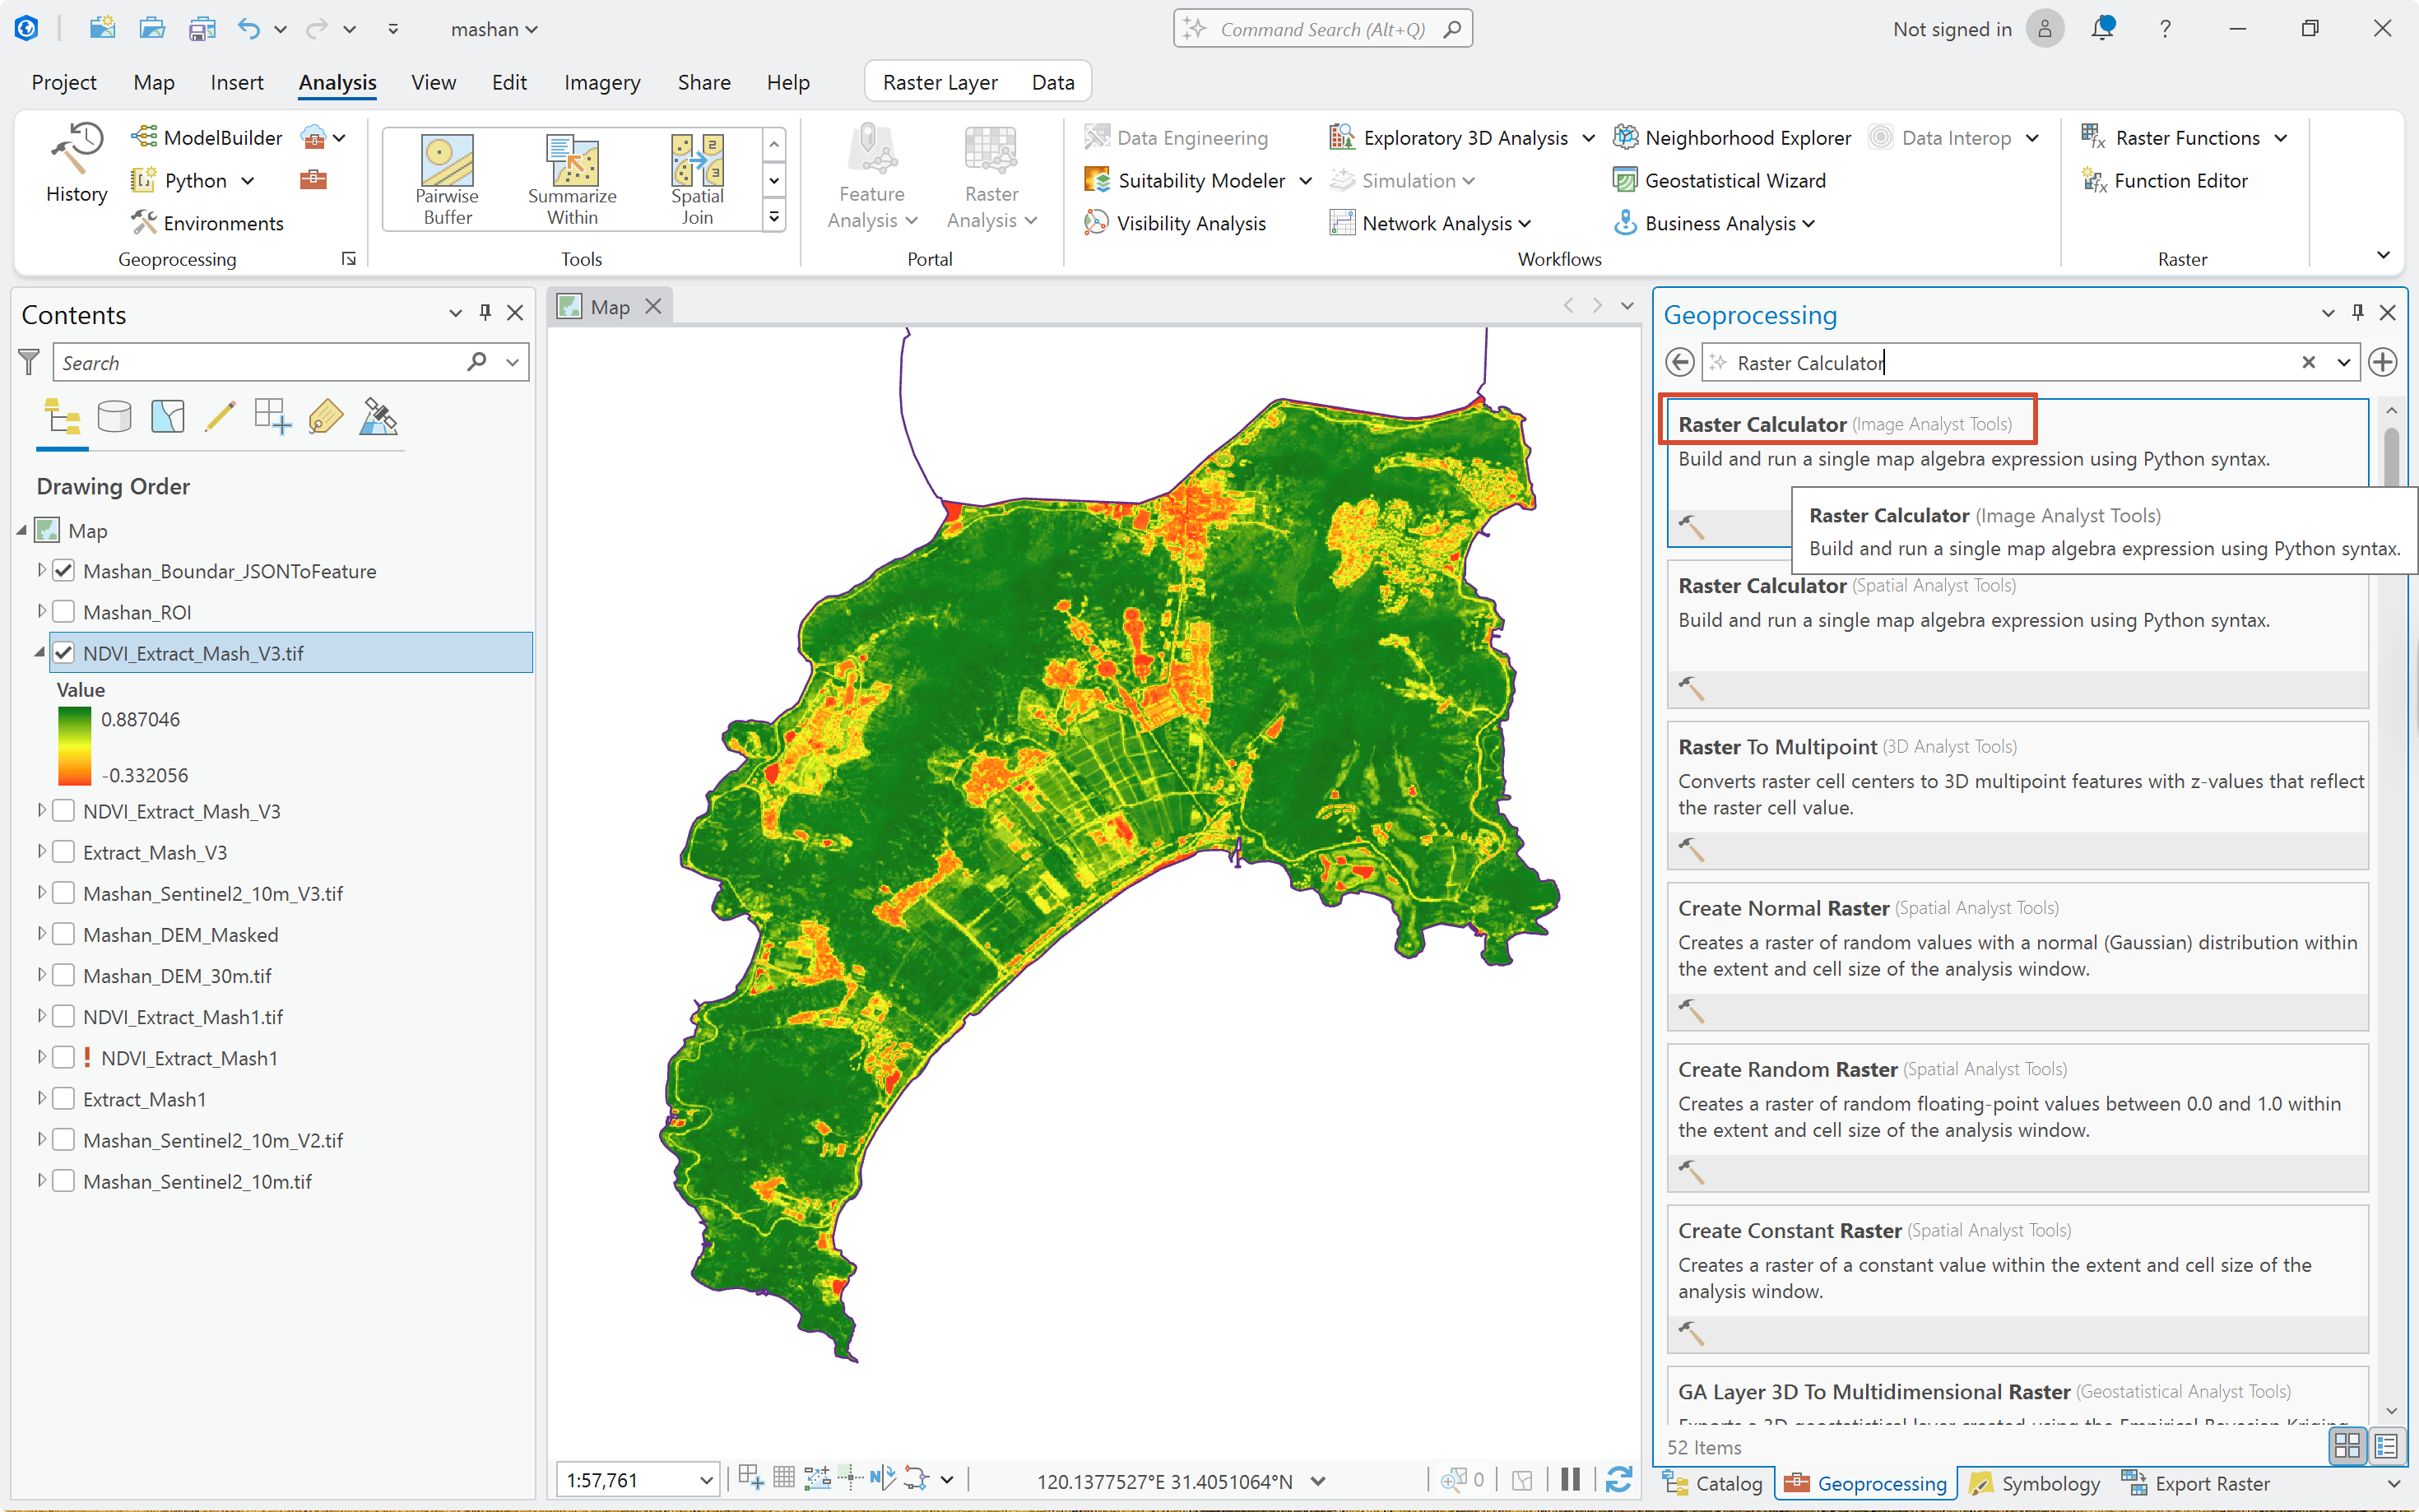Expand the Tools gallery with the More arrow
The image size is (2419, 1512).
(x=774, y=217)
